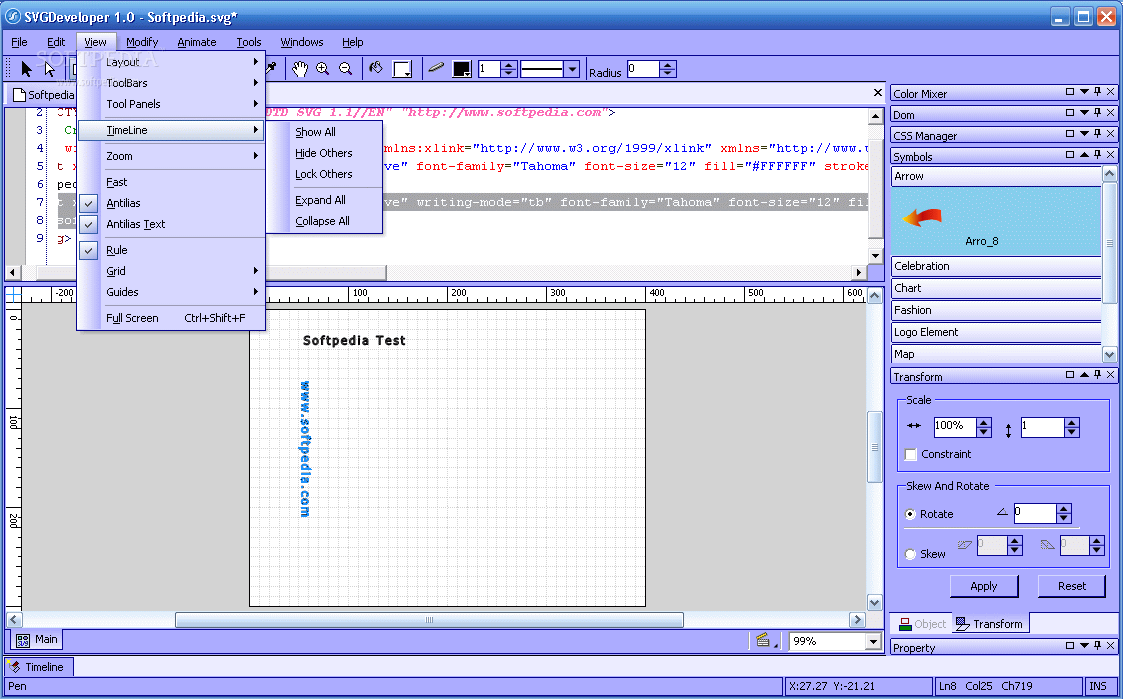1123x699 pixels.
Task: Open the line style dropdown
Action: [x=572, y=69]
